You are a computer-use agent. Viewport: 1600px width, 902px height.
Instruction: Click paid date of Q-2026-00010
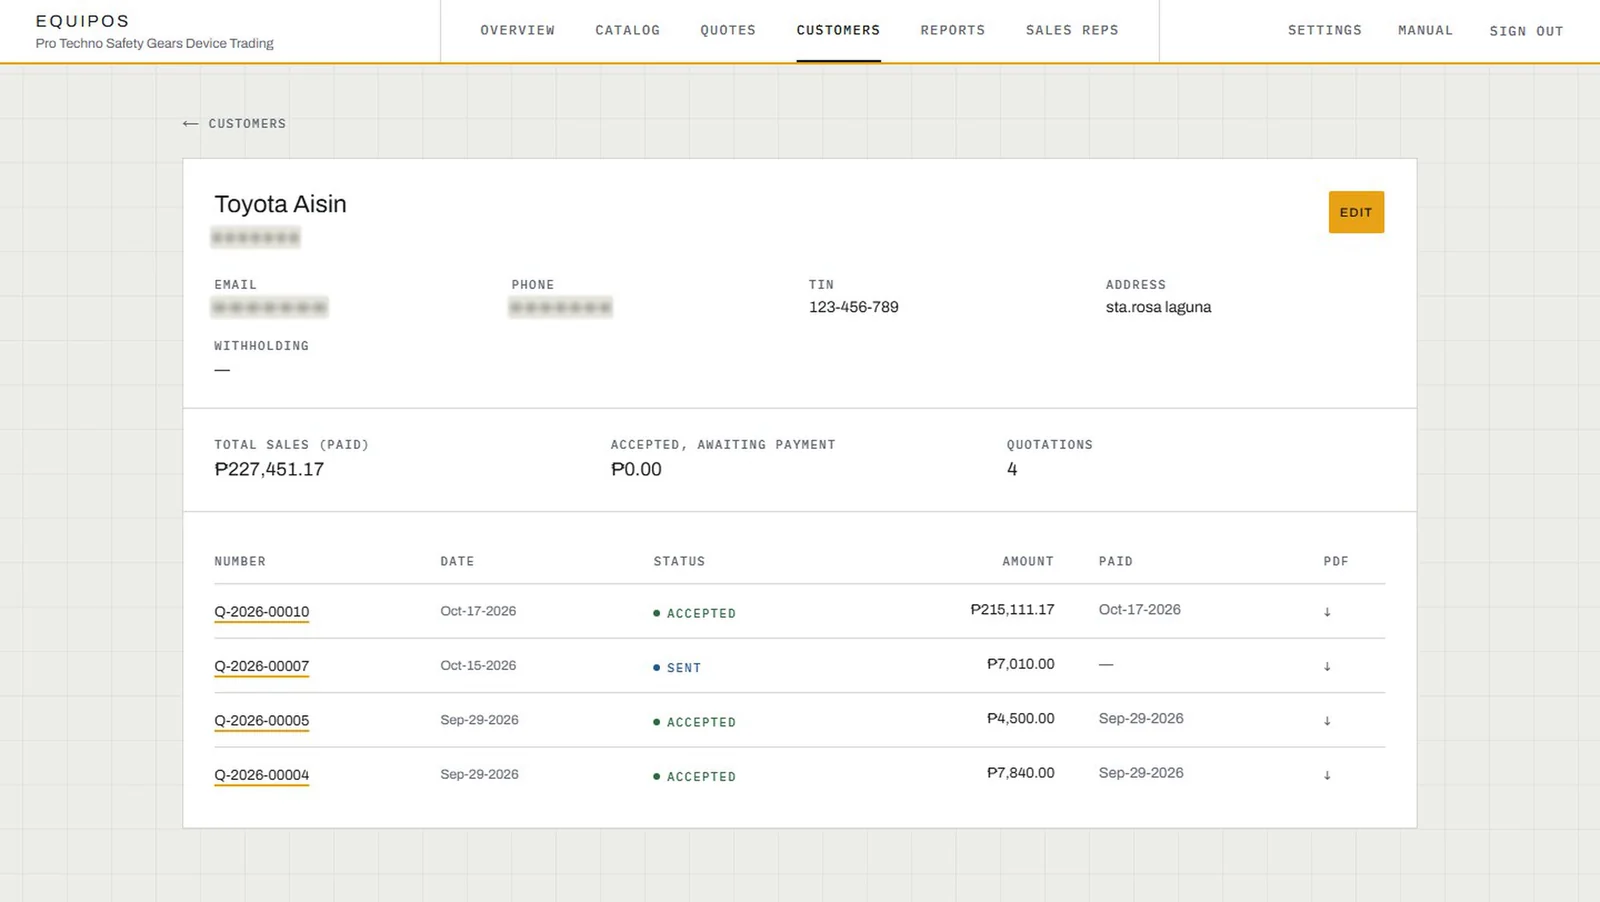coord(1139,609)
